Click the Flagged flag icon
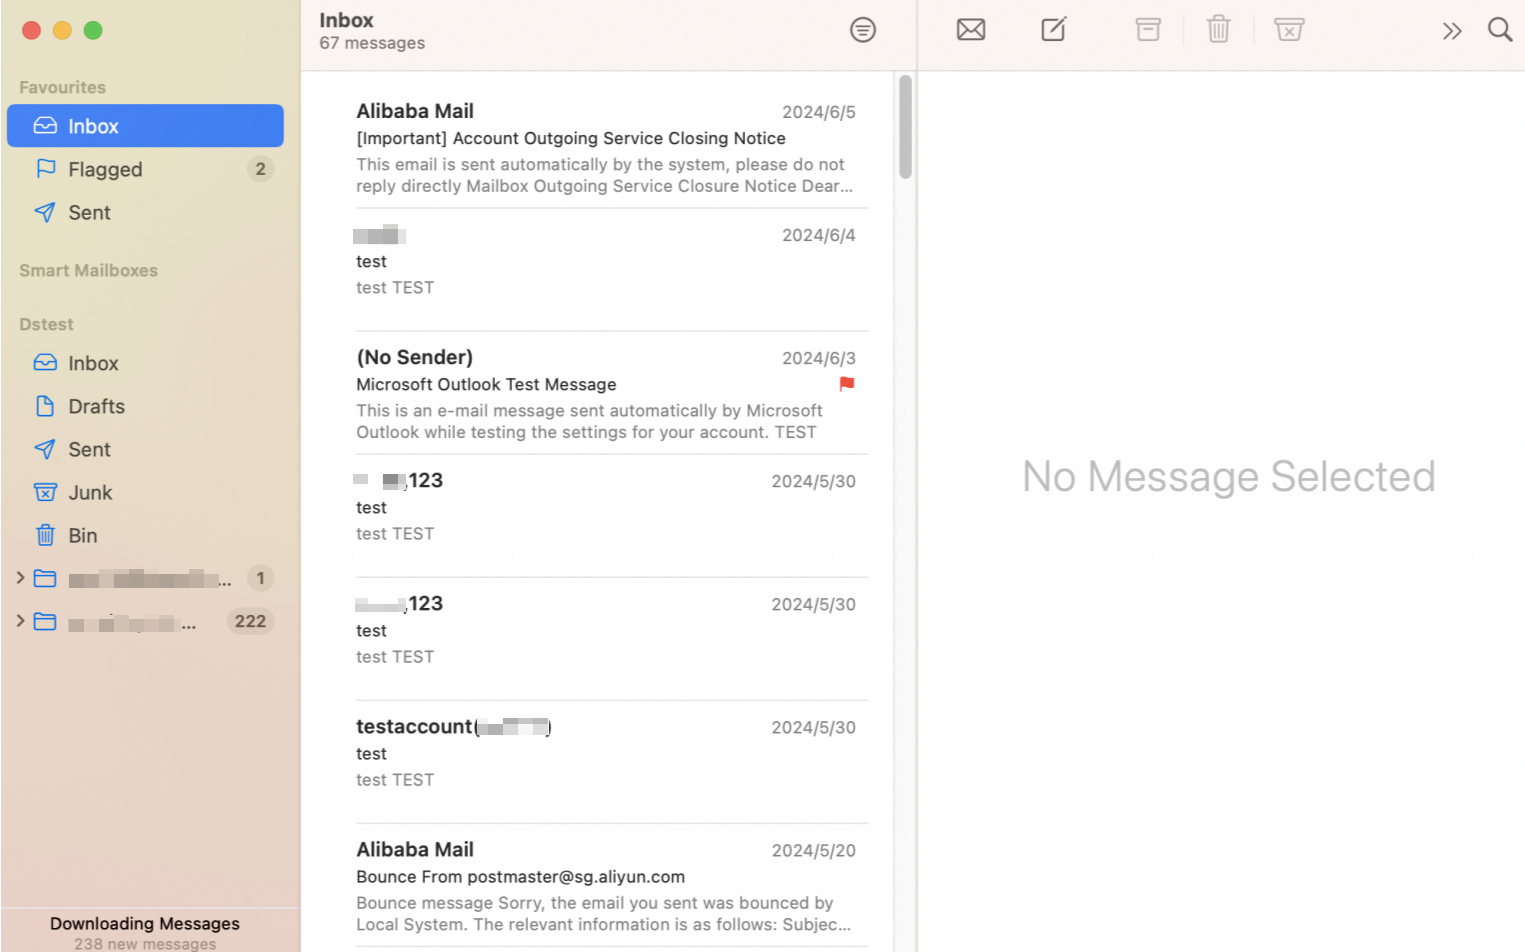Viewport: 1525px width, 952px height. (x=45, y=168)
